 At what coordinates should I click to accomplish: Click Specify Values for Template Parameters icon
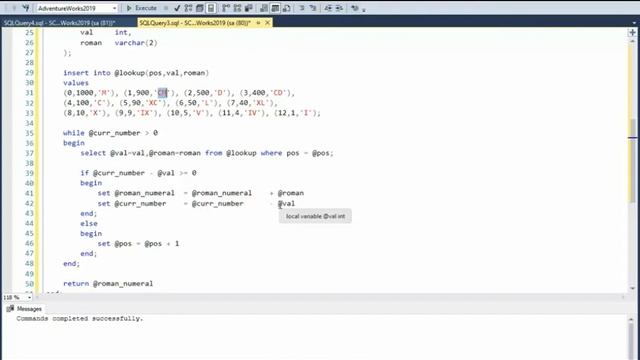[355, 8]
